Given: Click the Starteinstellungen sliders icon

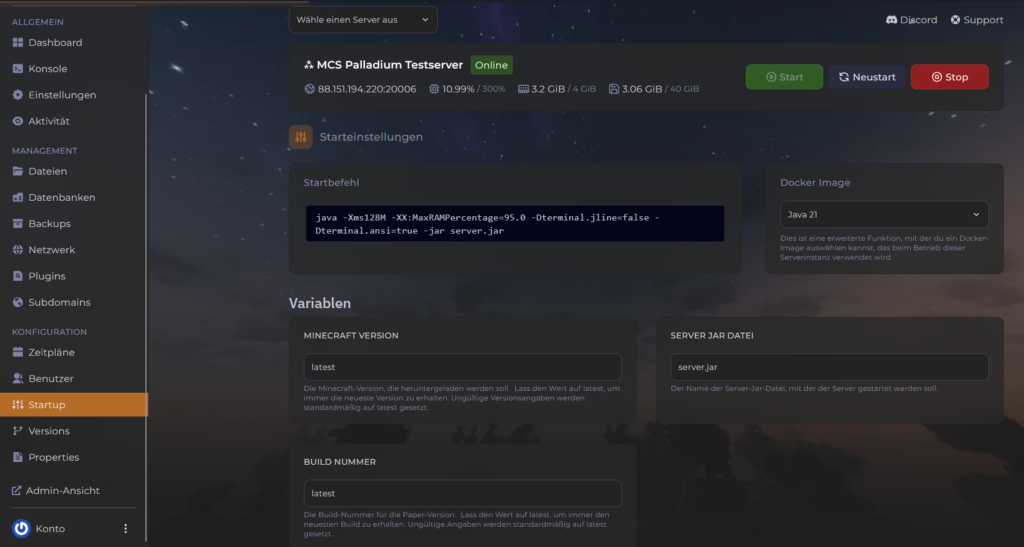Looking at the screenshot, I should (x=301, y=137).
